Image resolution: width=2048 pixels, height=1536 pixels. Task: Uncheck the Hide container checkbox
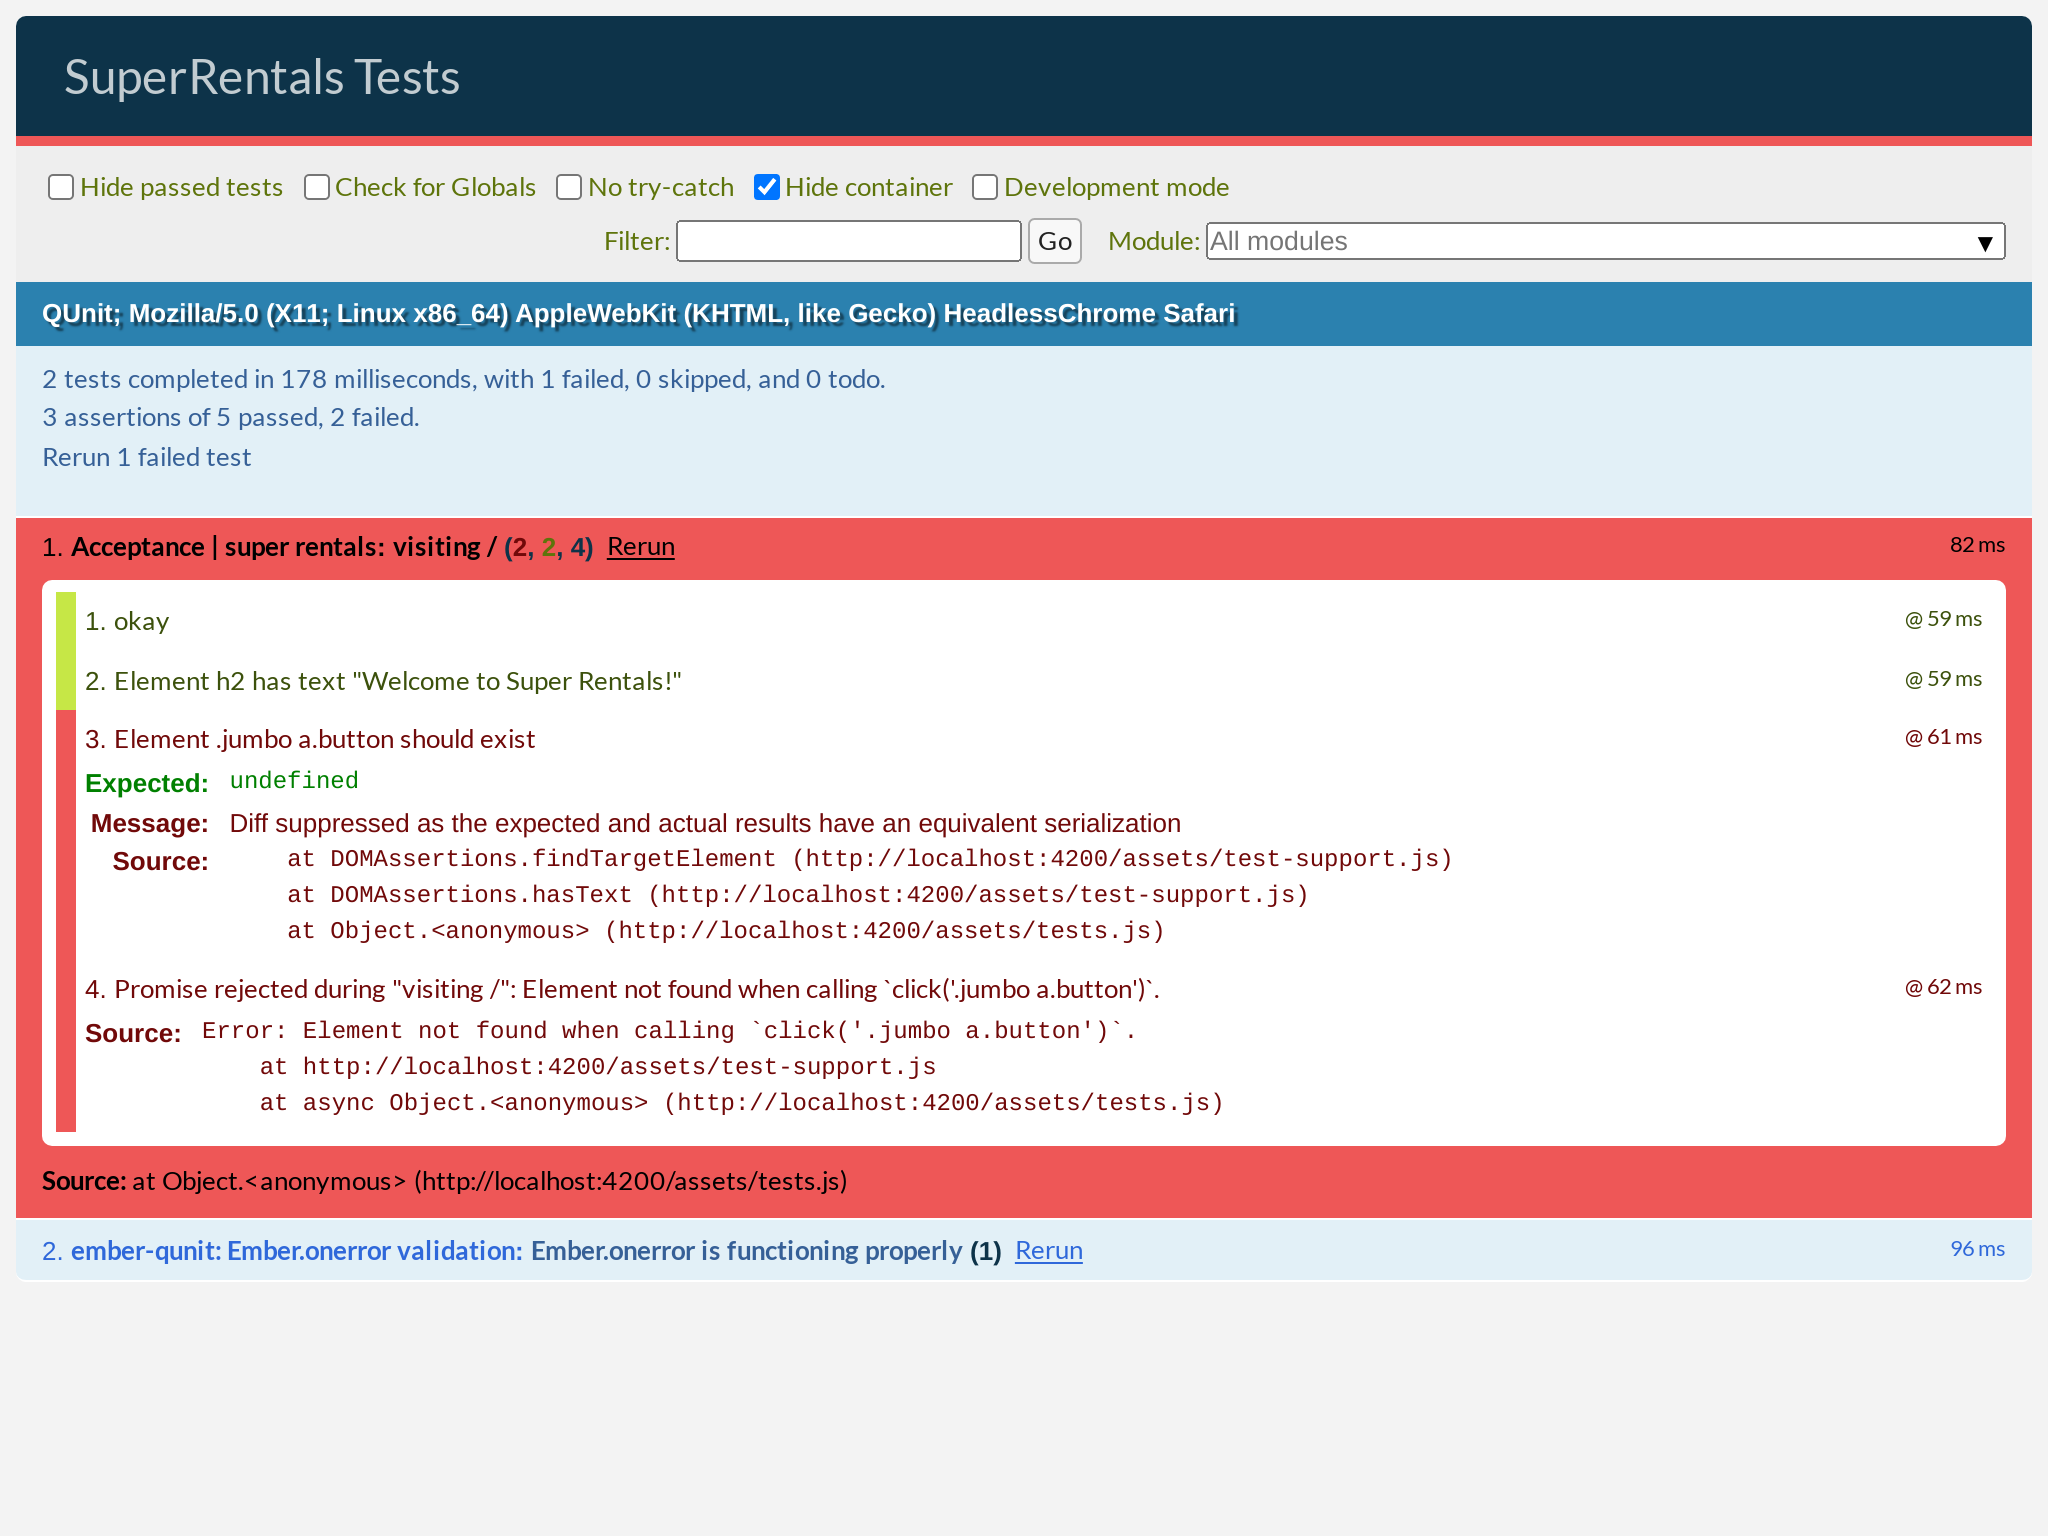point(767,187)
